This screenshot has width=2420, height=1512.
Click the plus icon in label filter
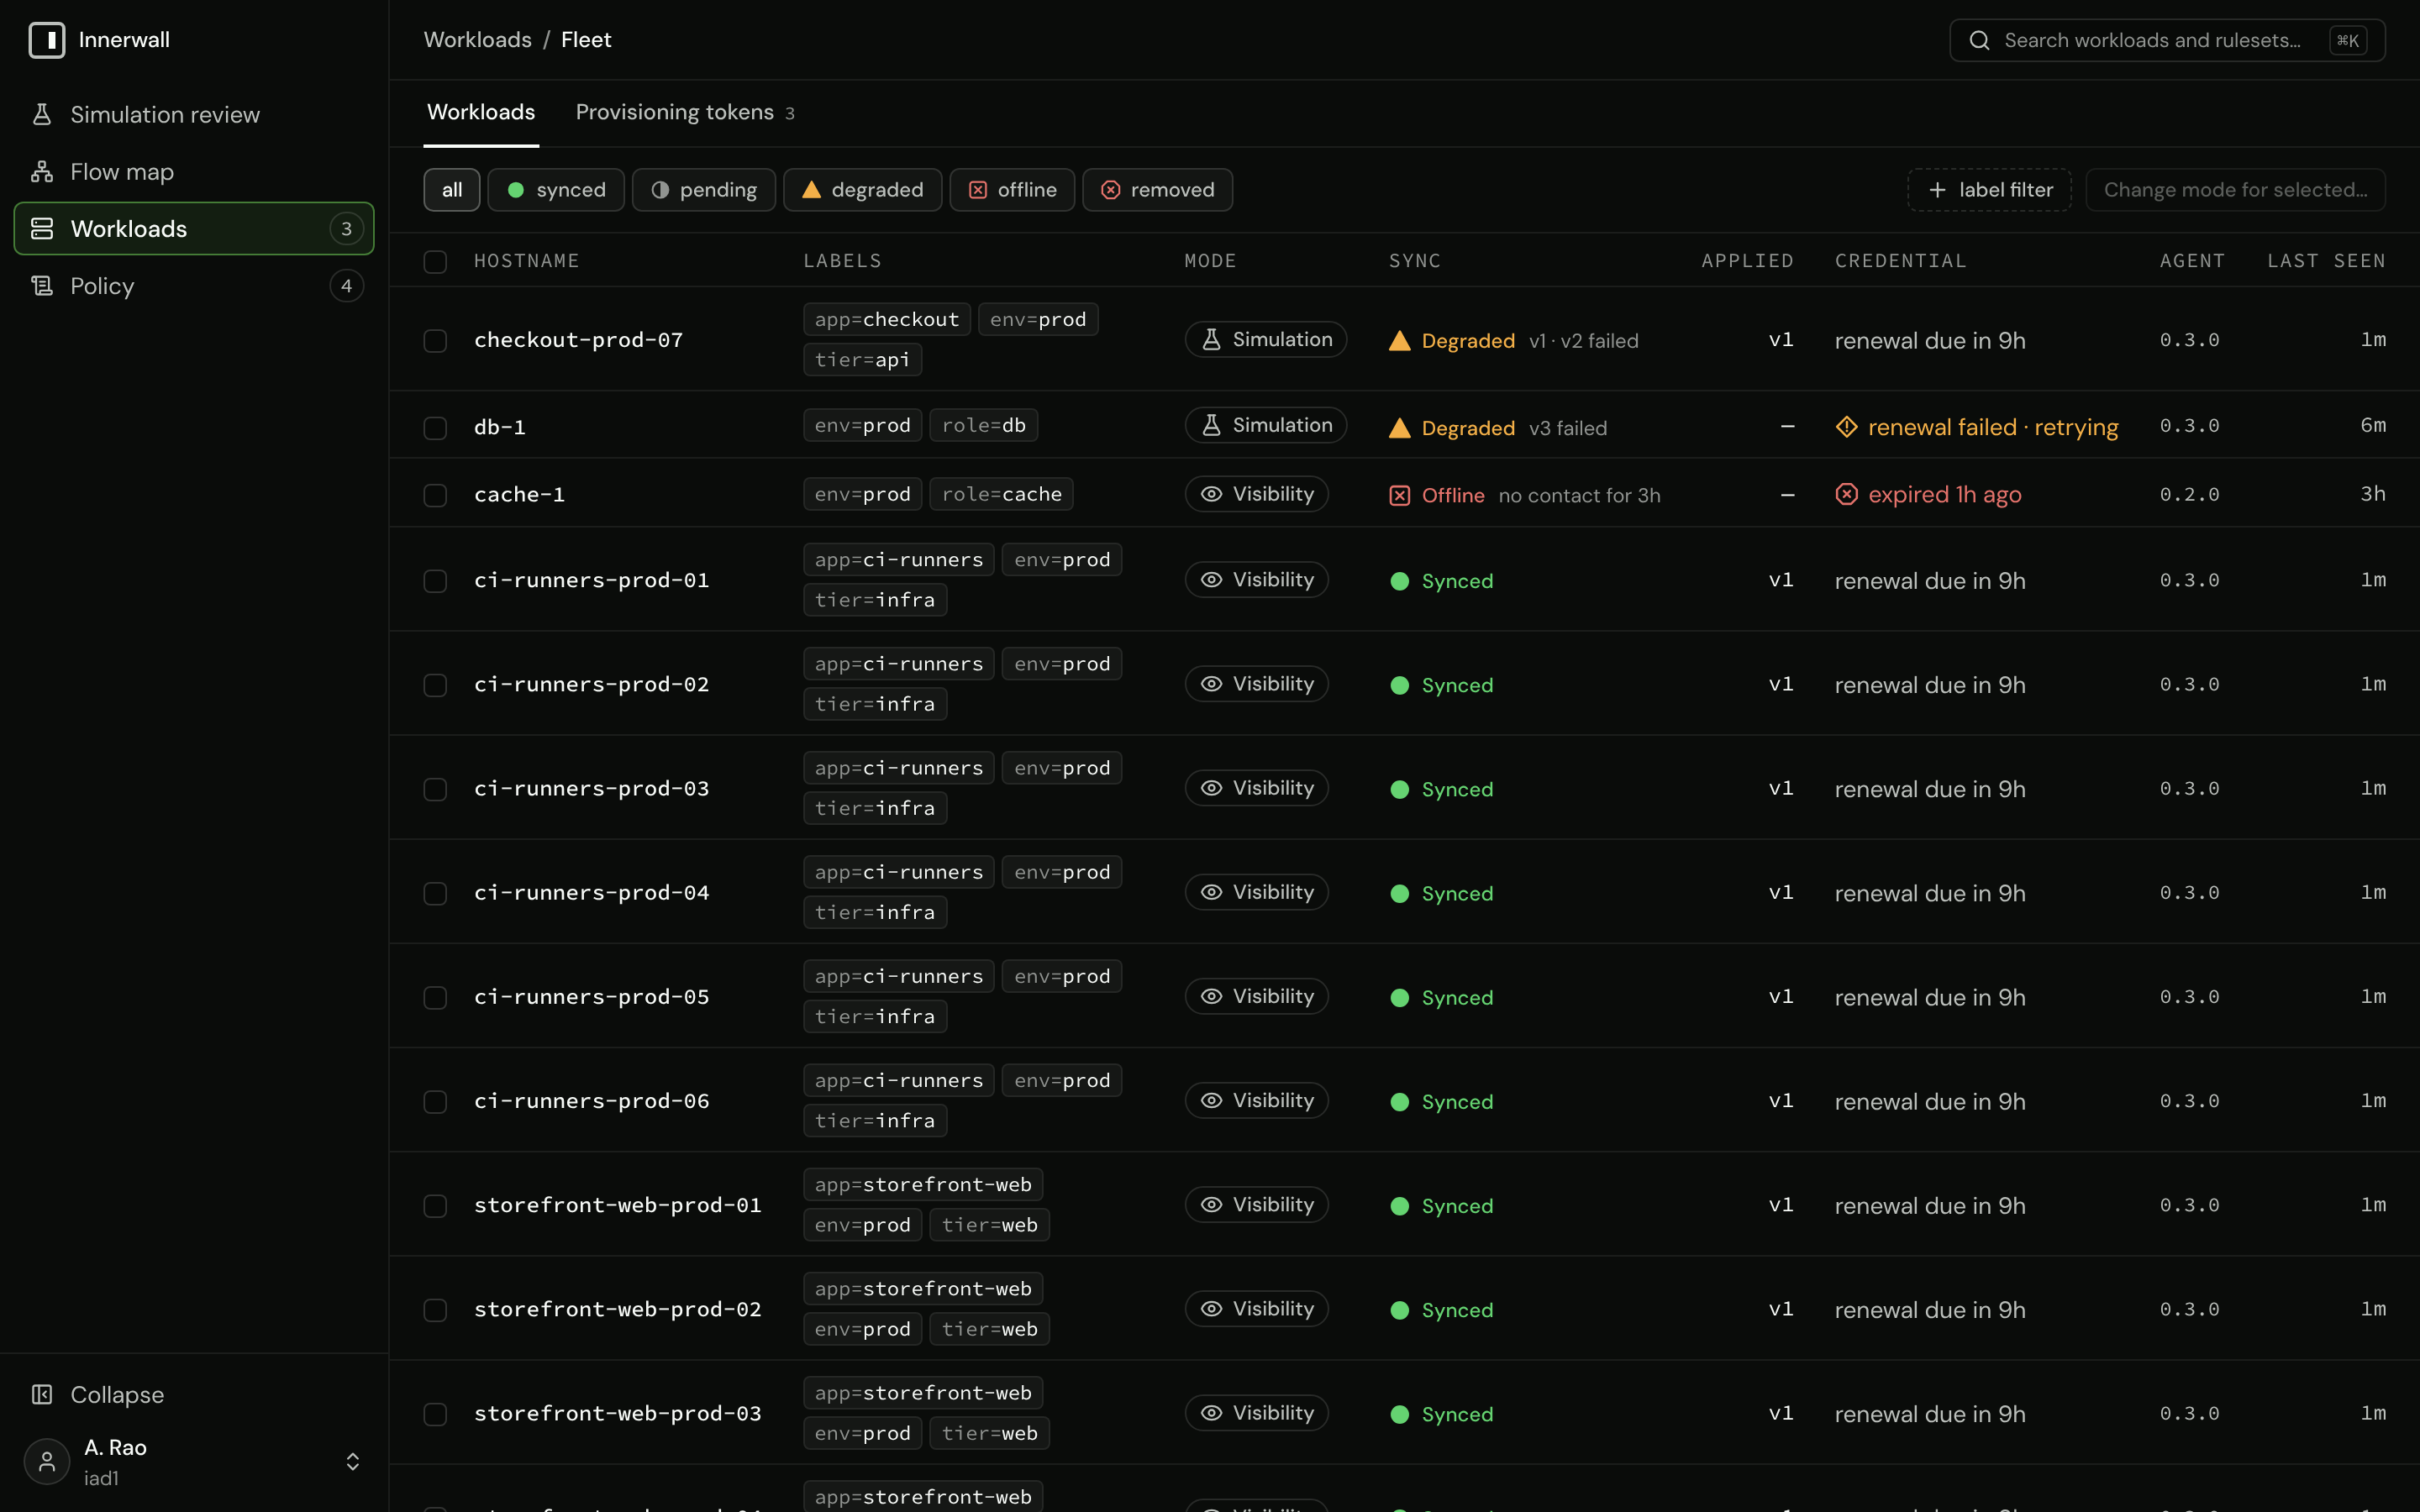point(1937,190)
